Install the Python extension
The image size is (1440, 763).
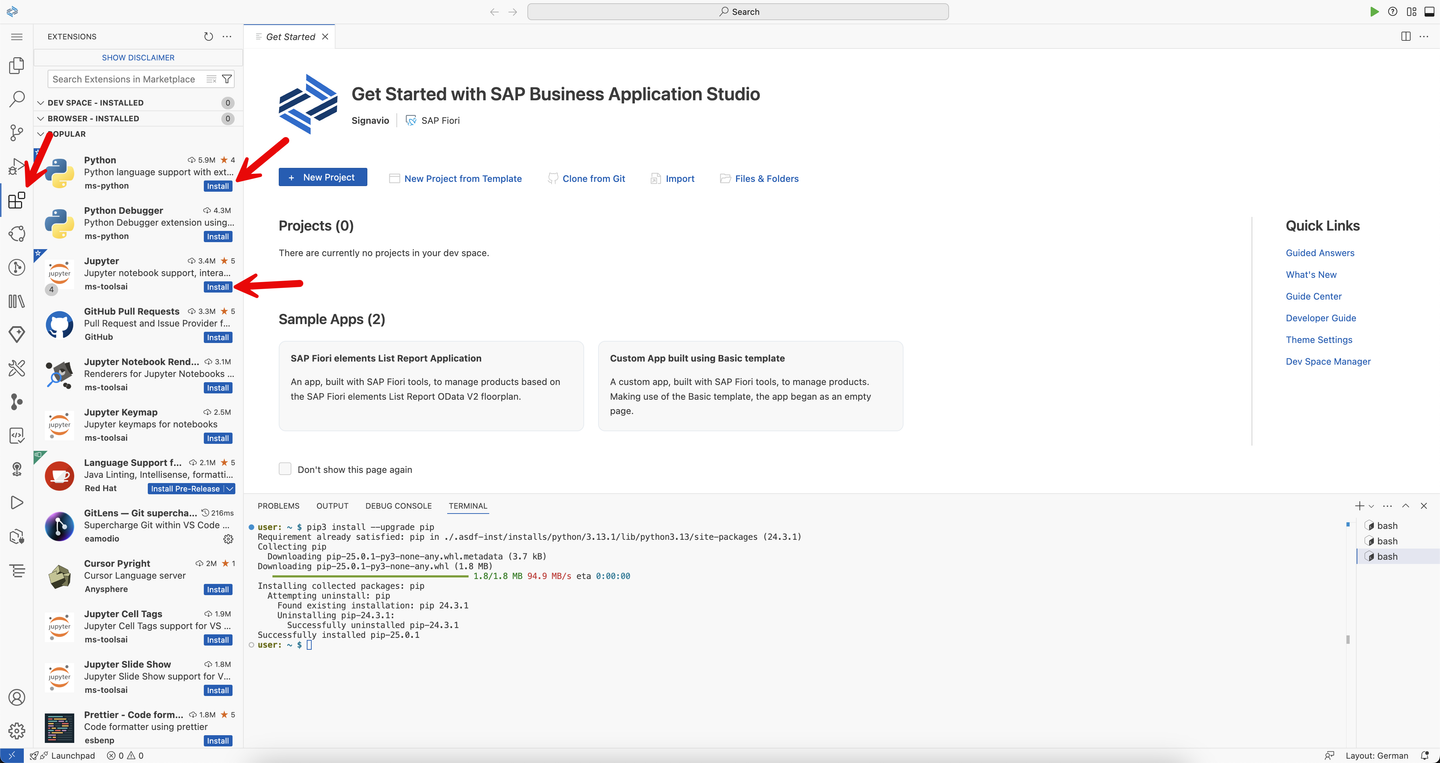tap(218, 186)
